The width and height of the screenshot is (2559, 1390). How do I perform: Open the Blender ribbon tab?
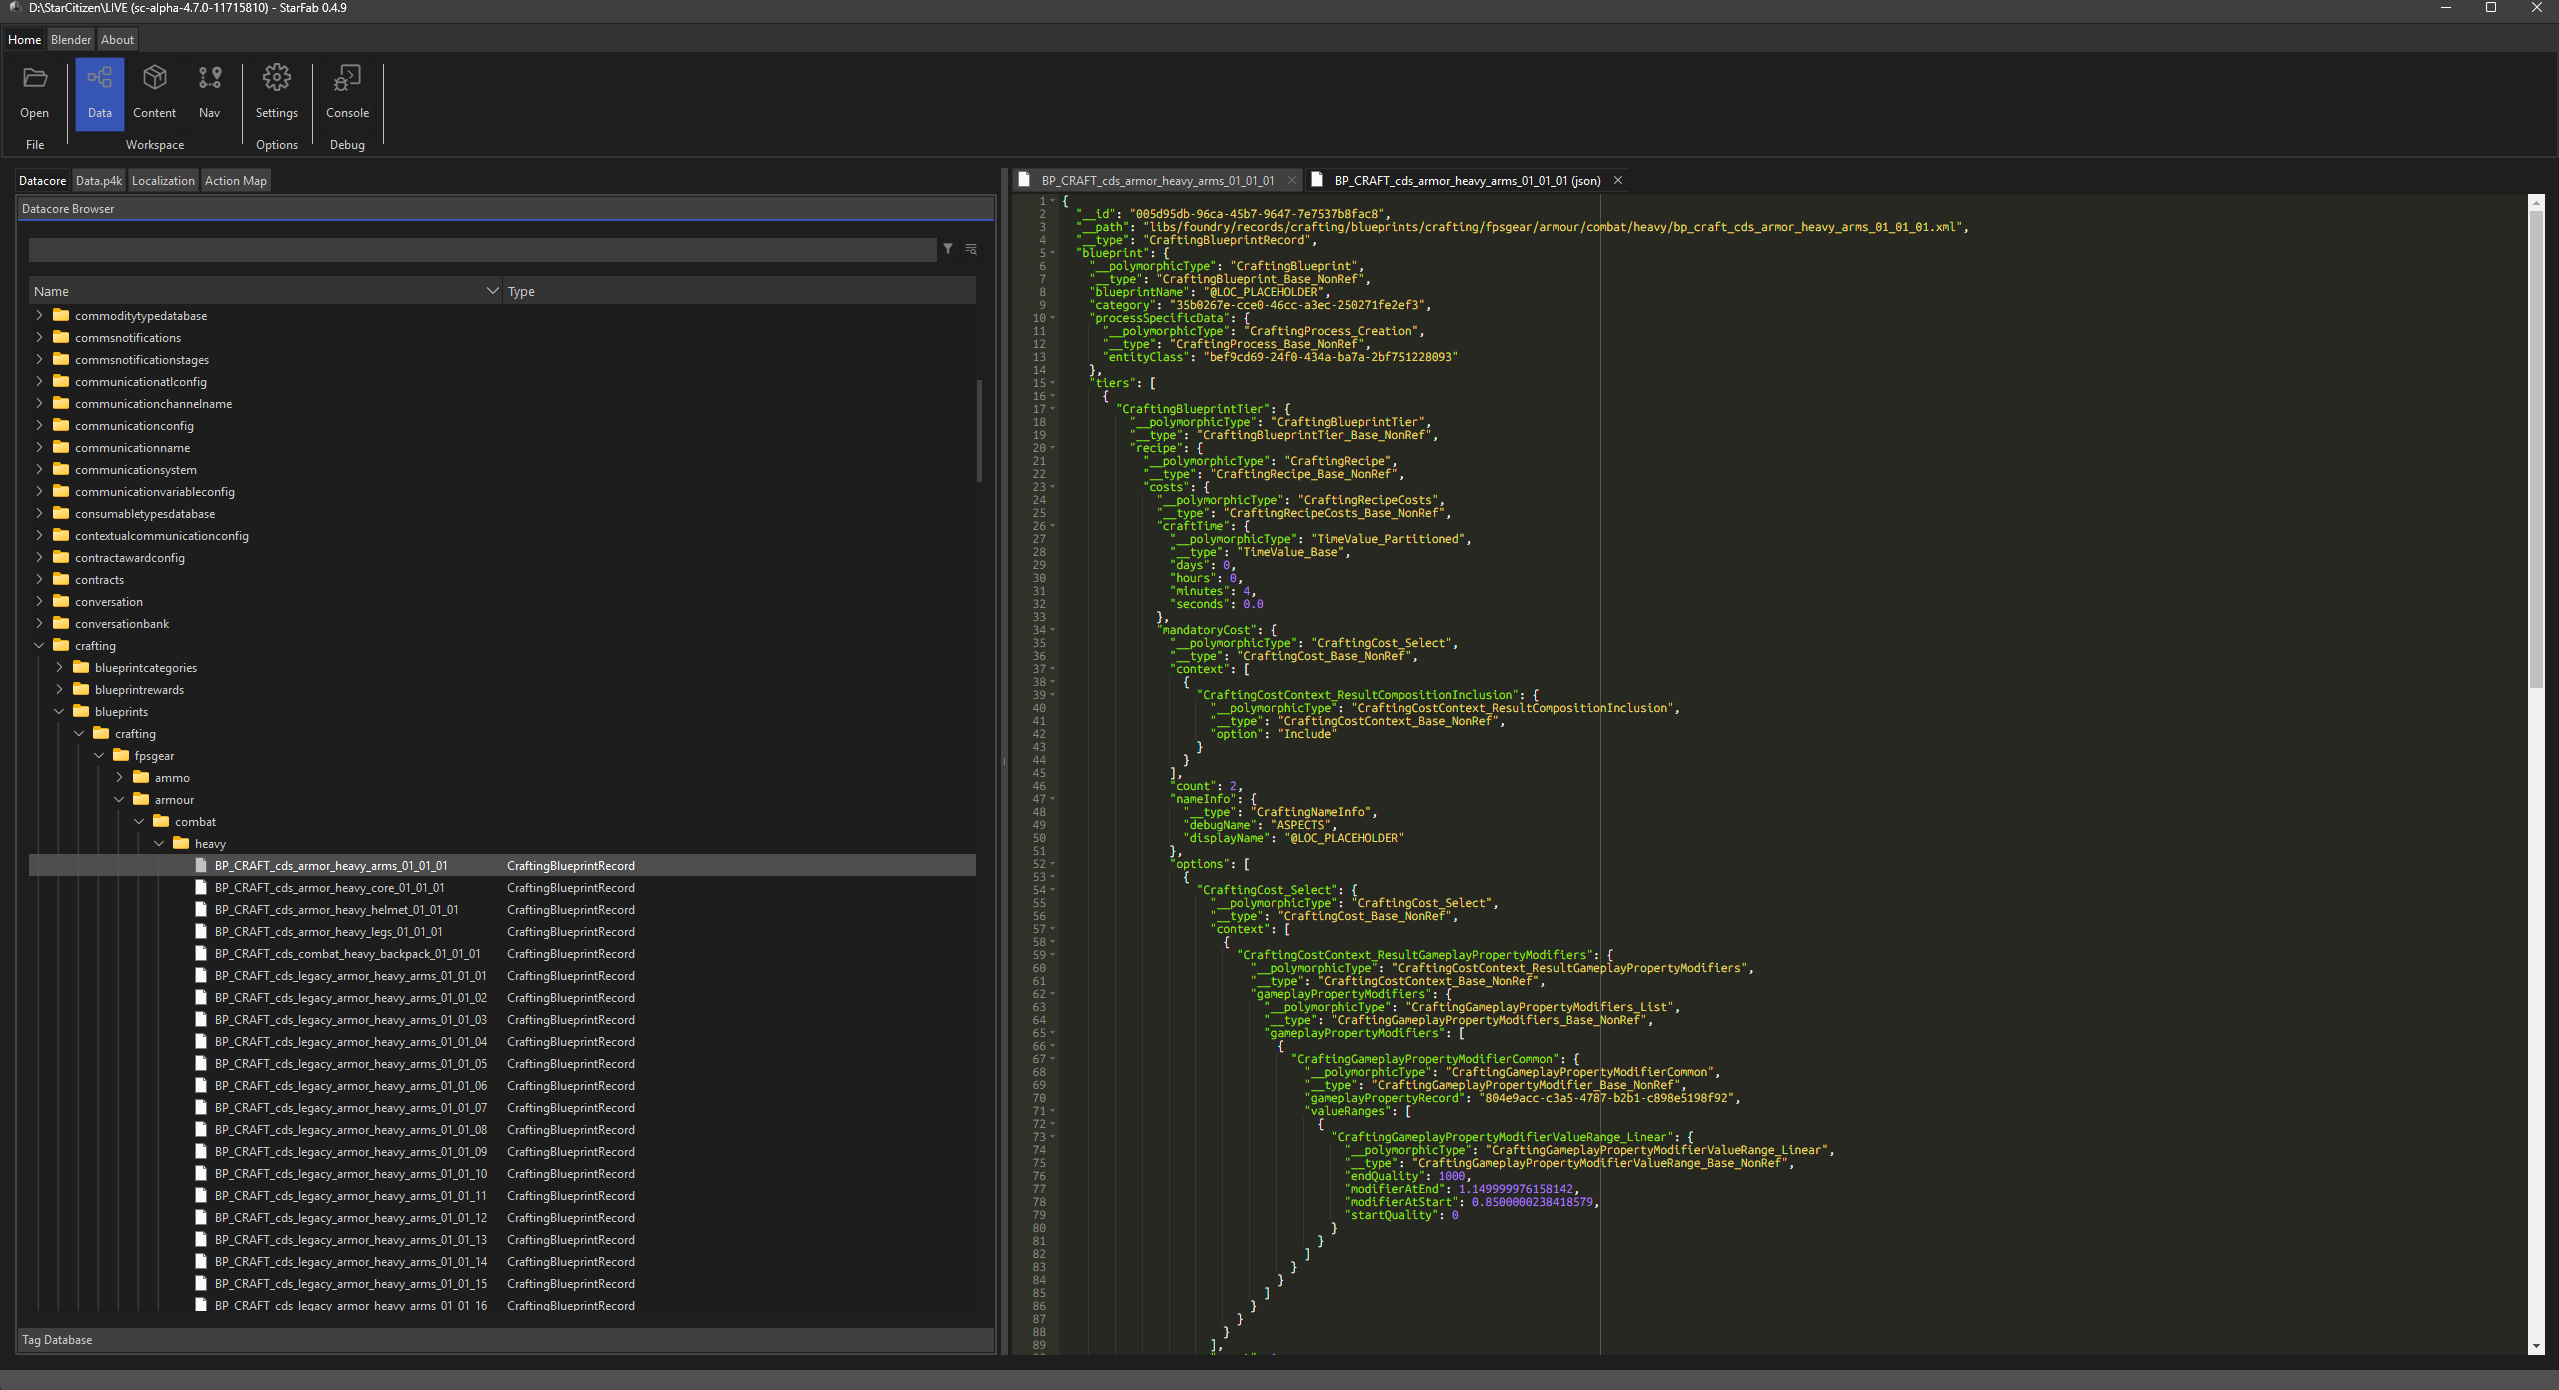click(x=71, y=40)
